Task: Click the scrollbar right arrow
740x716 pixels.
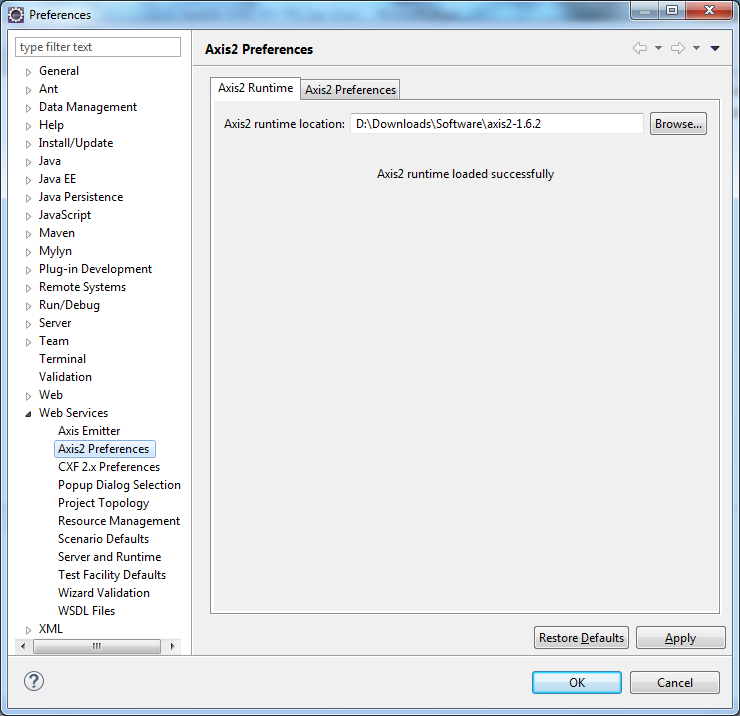Action: [x=173, y=646]
